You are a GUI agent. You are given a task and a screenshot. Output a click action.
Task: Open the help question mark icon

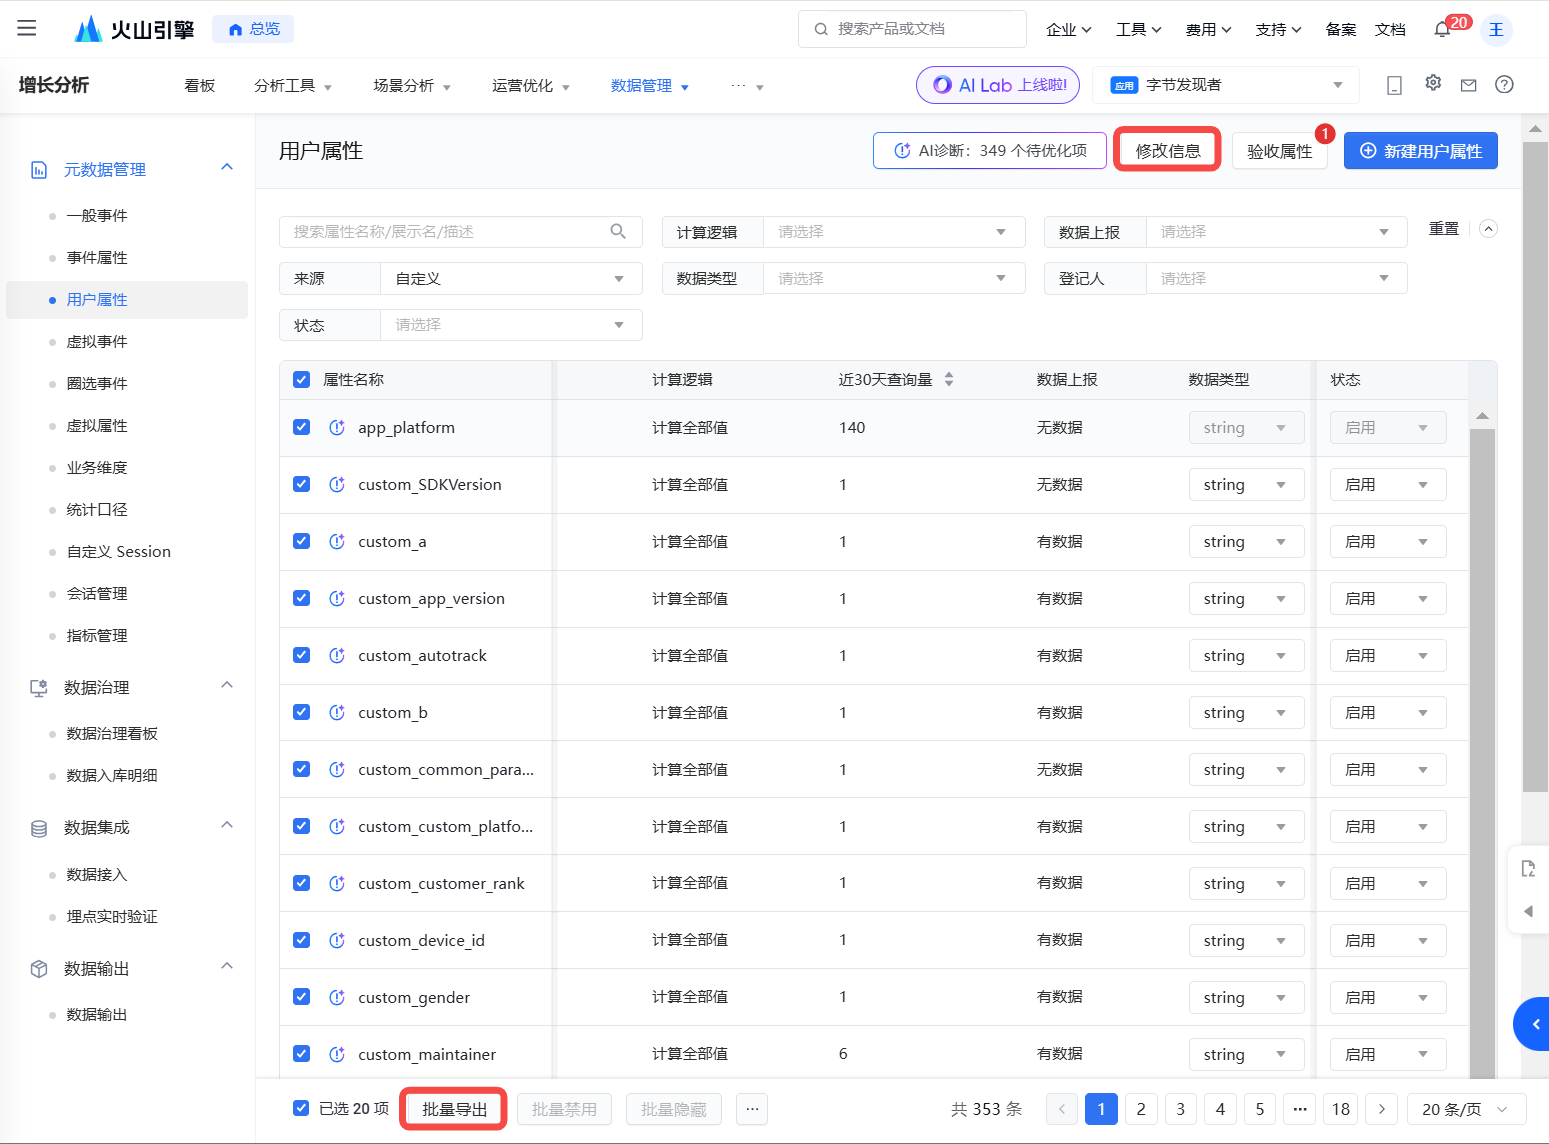tap(1504, 84)
